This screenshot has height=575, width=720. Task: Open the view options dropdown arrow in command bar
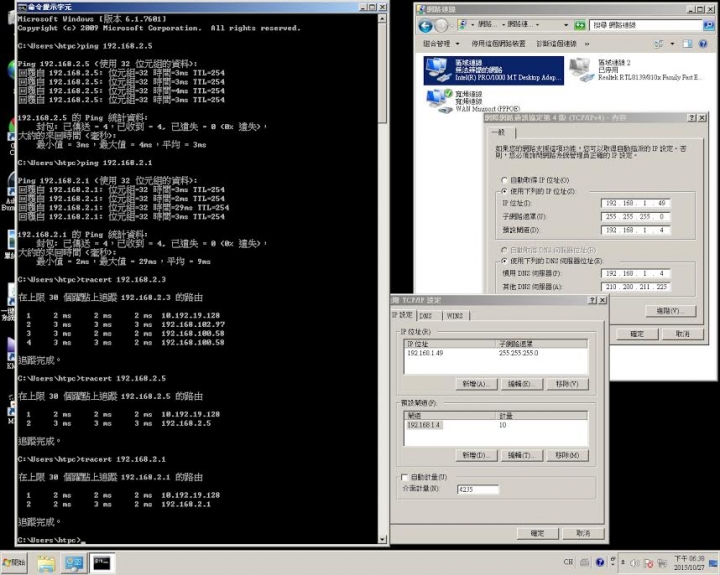point(672,44)
